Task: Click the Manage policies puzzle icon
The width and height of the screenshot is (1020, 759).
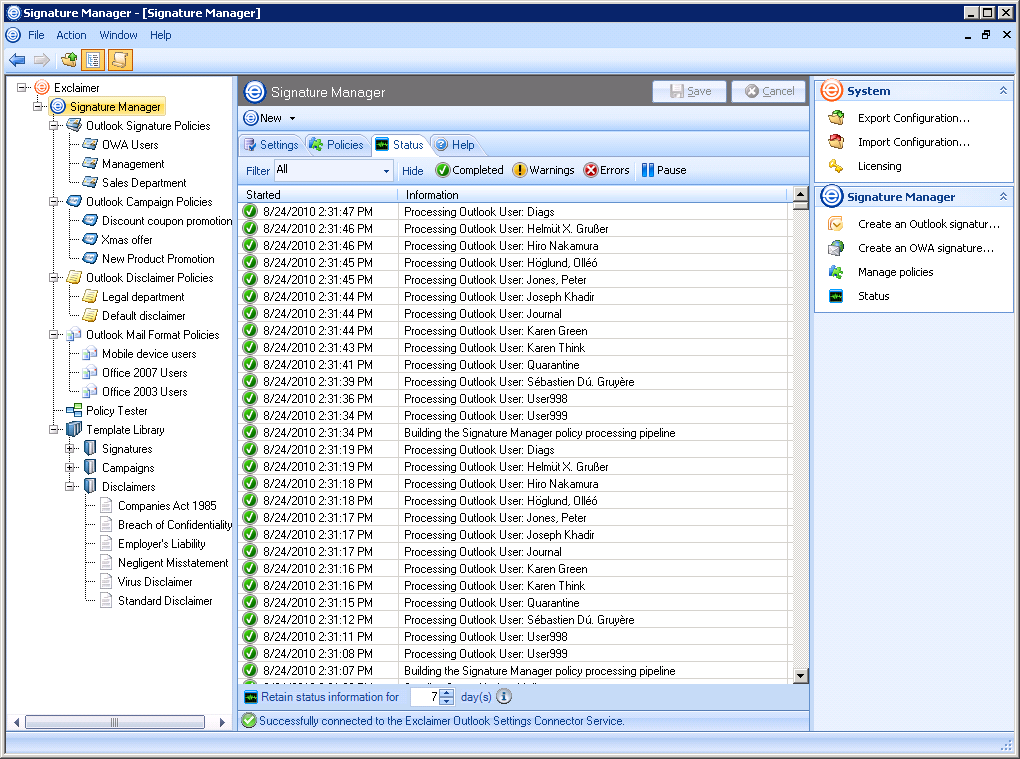Action: pyautogui.click(x=836, y=272)
